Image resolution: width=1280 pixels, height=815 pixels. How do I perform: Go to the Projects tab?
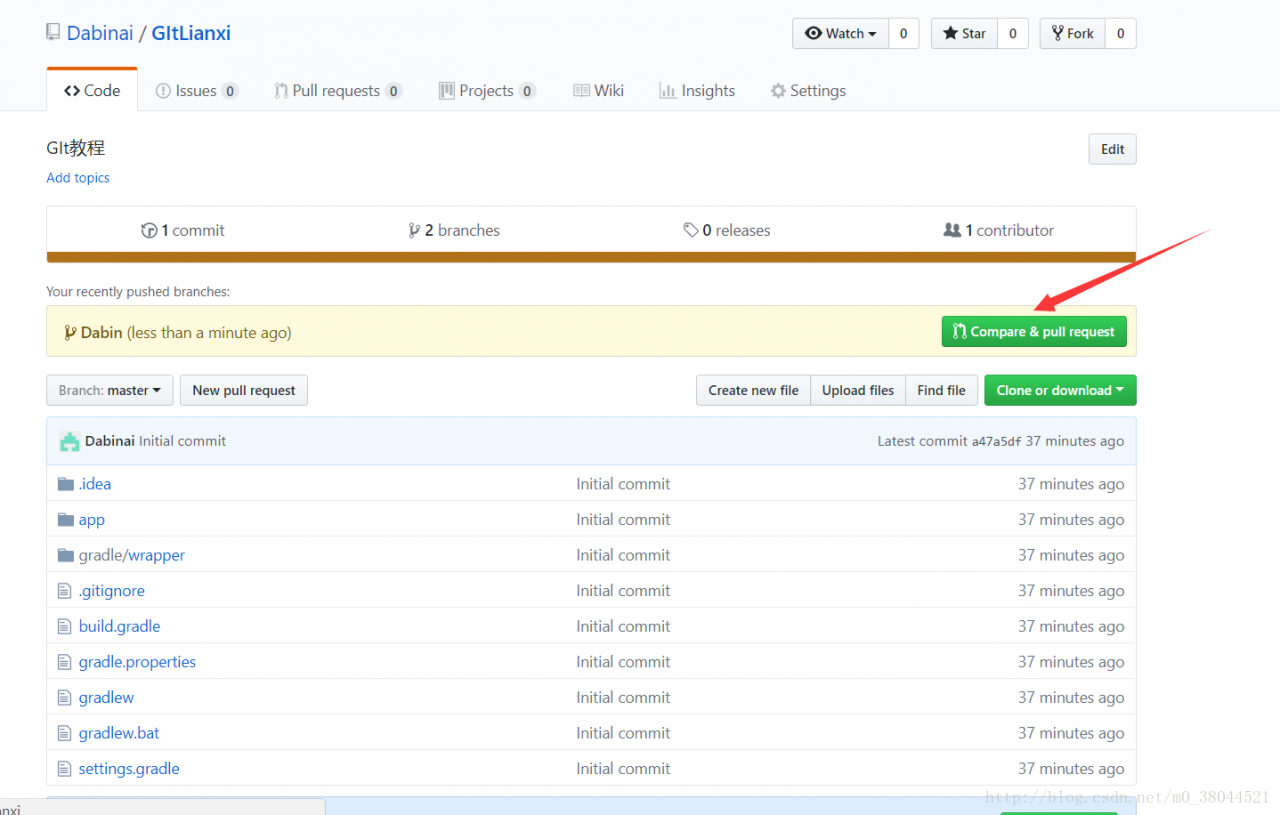487,91
